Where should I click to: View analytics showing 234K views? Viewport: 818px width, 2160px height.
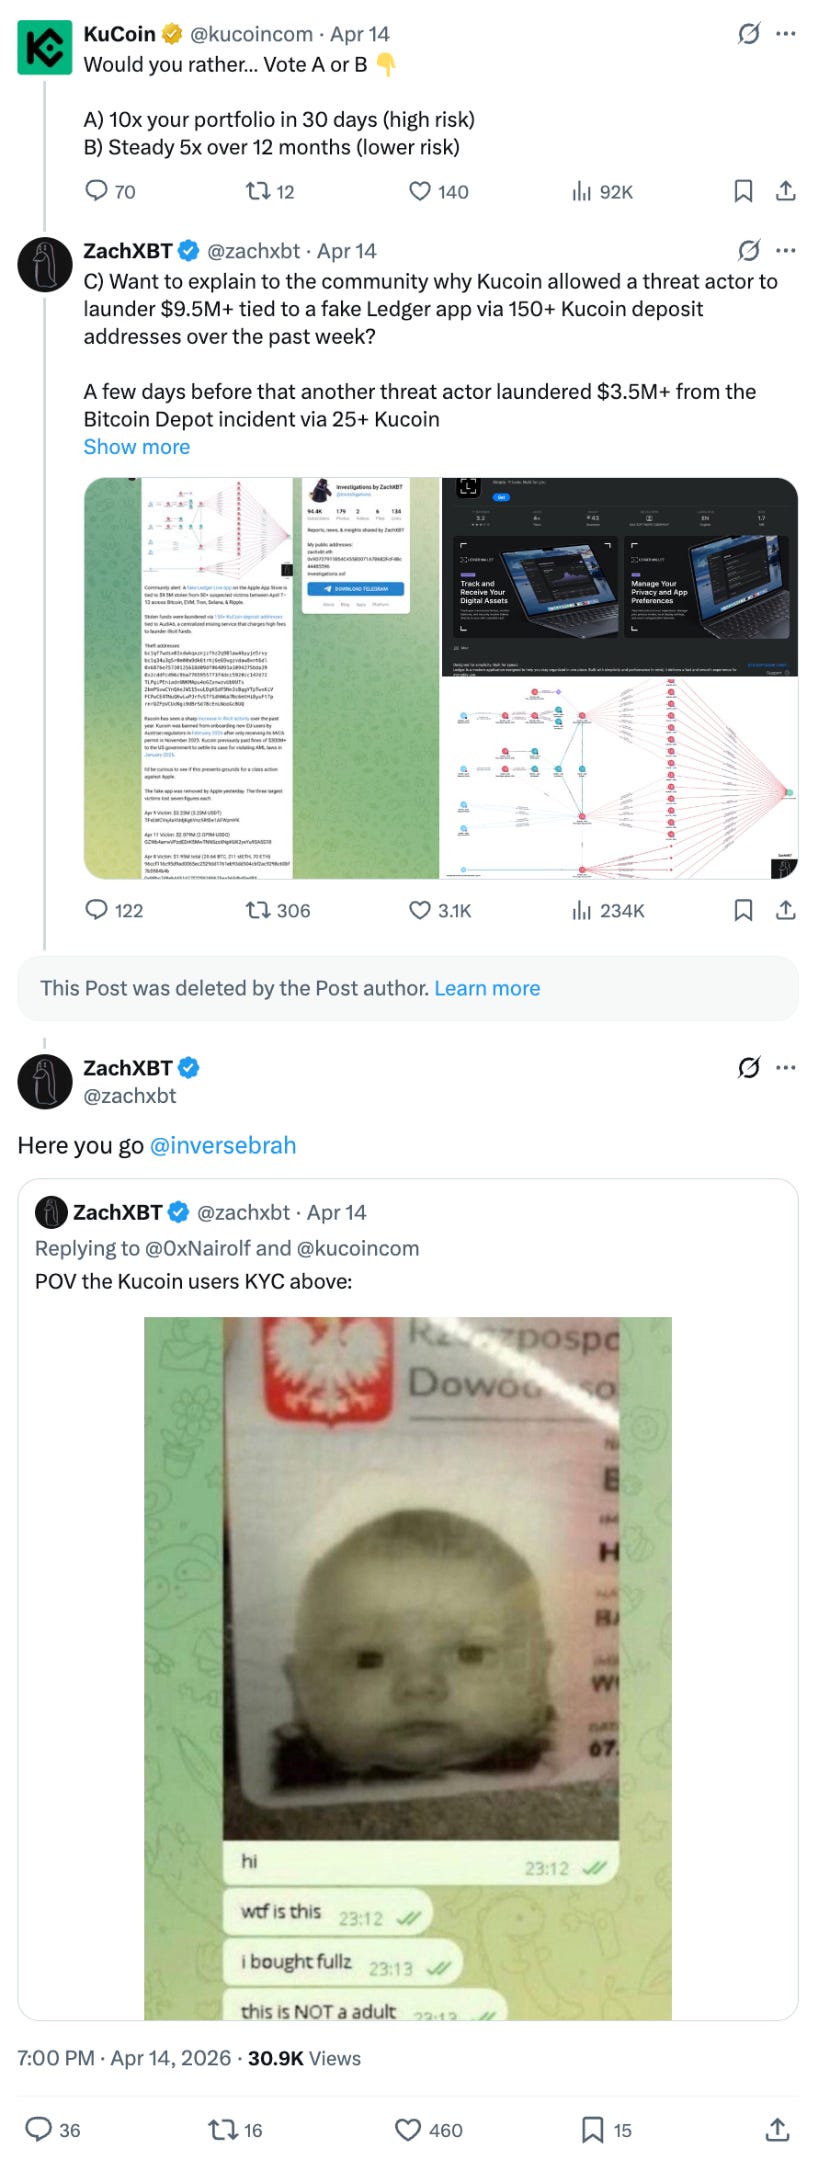(608, 910)
